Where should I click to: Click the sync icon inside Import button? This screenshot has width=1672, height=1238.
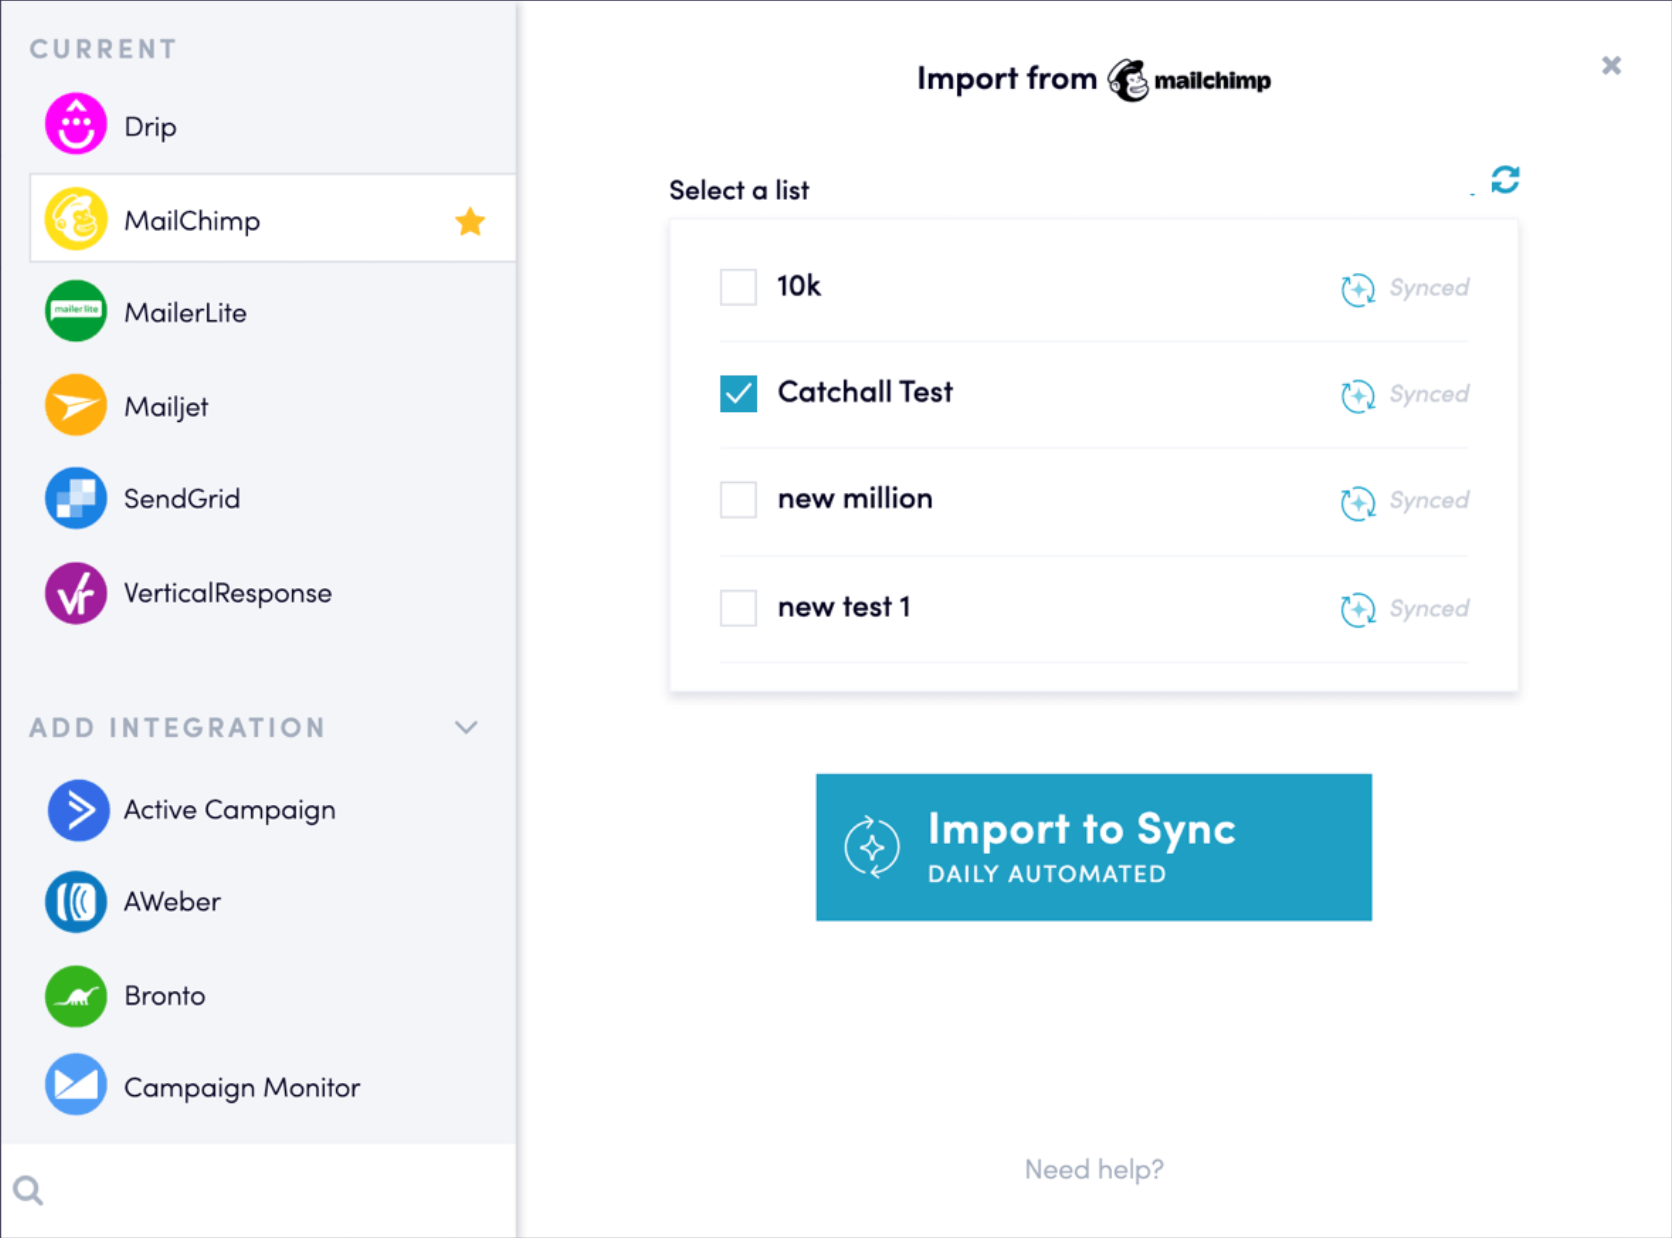(x=872, y=848)
